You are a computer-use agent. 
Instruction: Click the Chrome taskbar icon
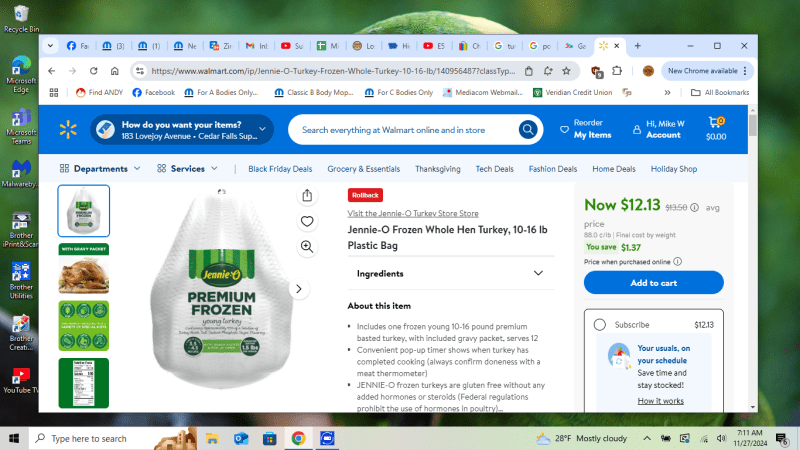pyautogui.click(x=298, y=438)
